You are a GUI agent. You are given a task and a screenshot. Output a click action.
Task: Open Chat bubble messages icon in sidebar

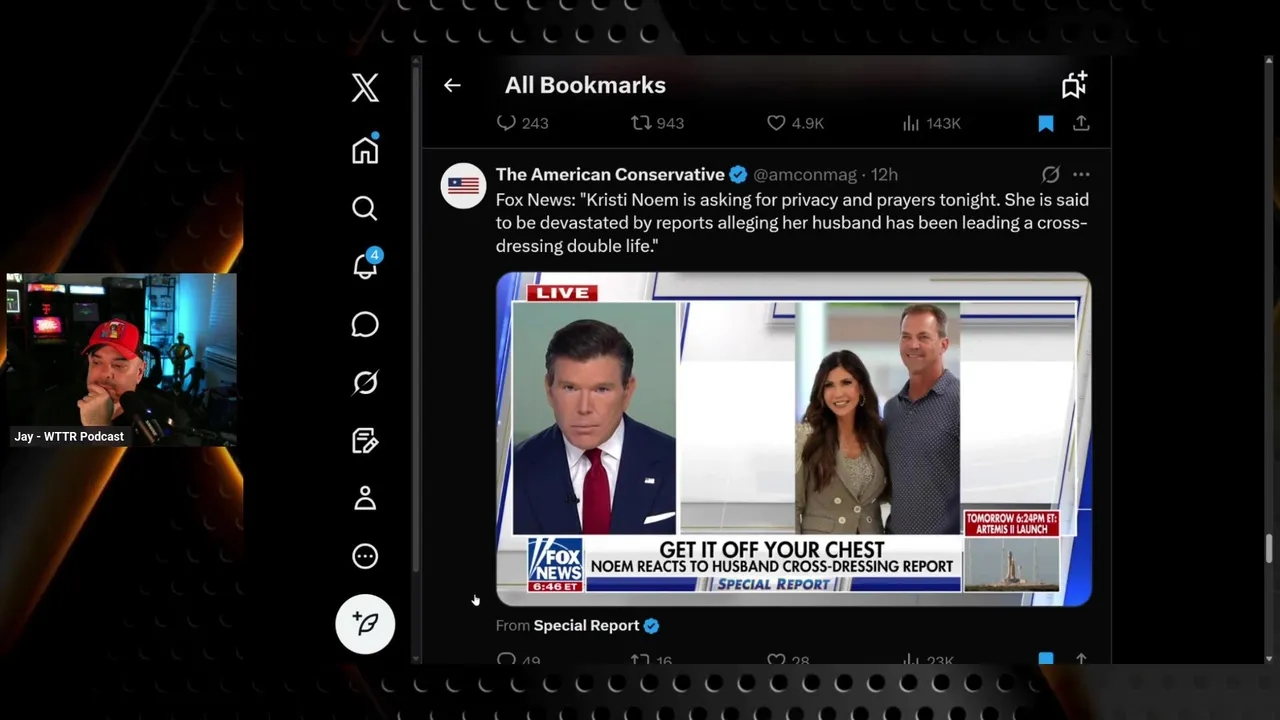(365, 324)
